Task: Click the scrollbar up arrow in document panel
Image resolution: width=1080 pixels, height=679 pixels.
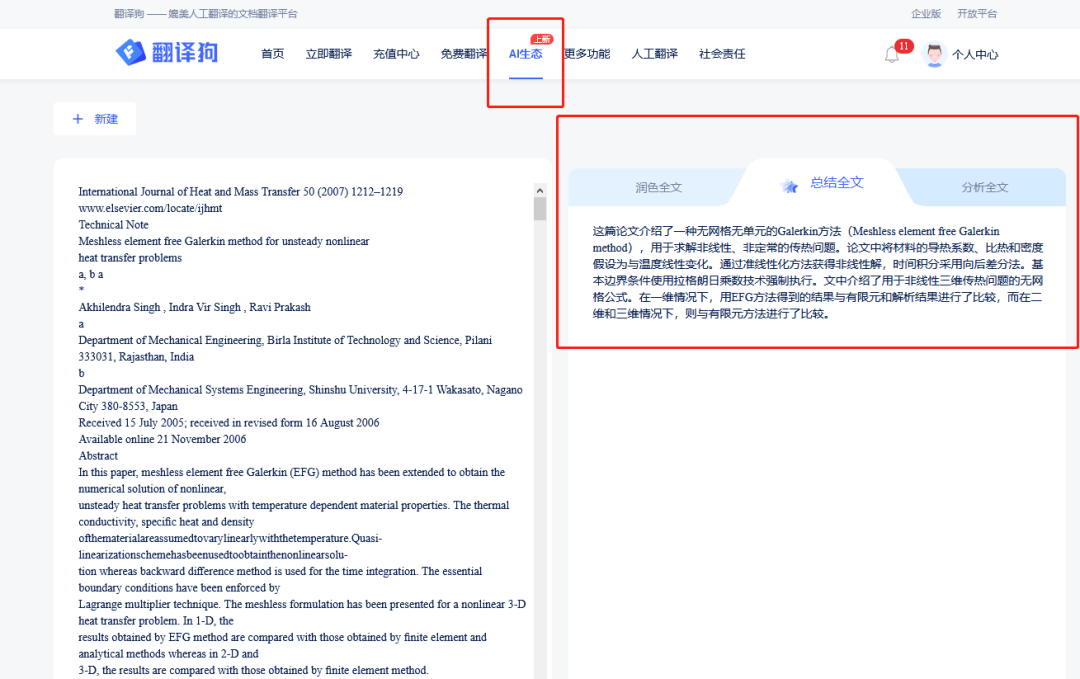Action: point(539,191)
